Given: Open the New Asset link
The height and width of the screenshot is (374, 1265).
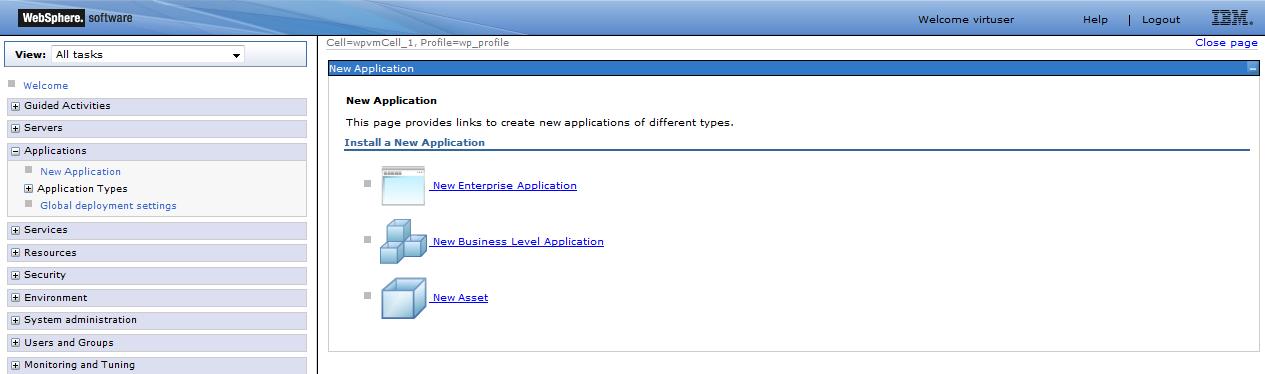Looking at the screenshot, I should 460,298.
